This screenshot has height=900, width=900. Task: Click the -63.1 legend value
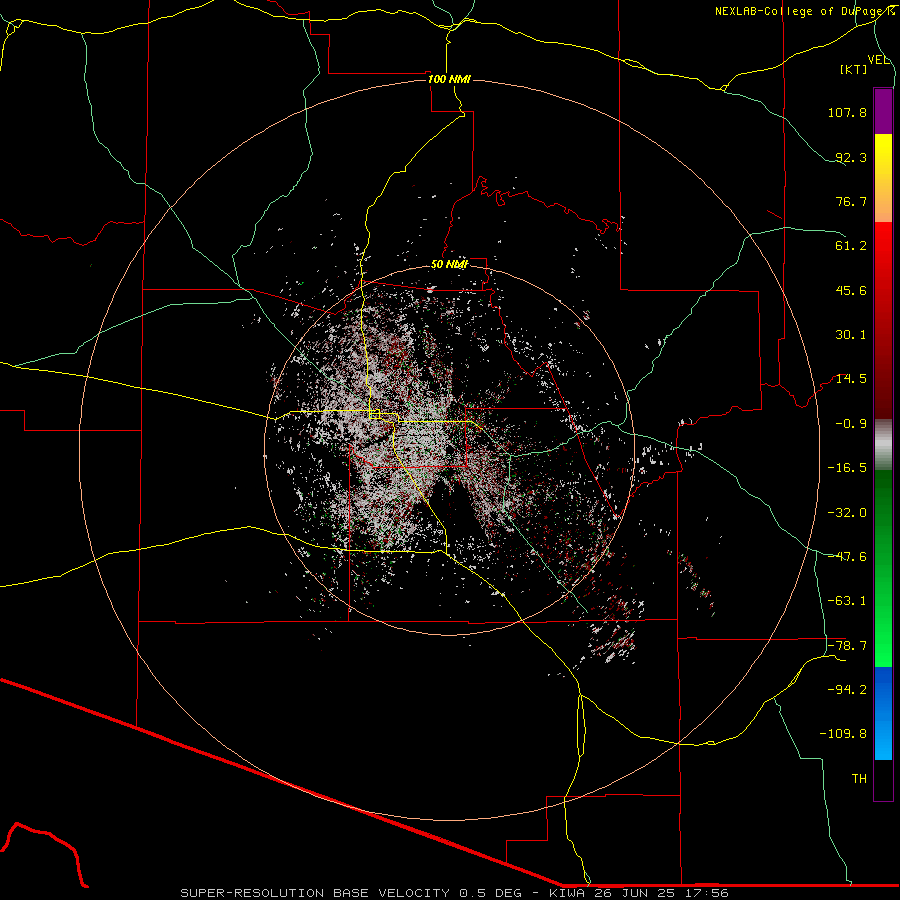point(847,601)
